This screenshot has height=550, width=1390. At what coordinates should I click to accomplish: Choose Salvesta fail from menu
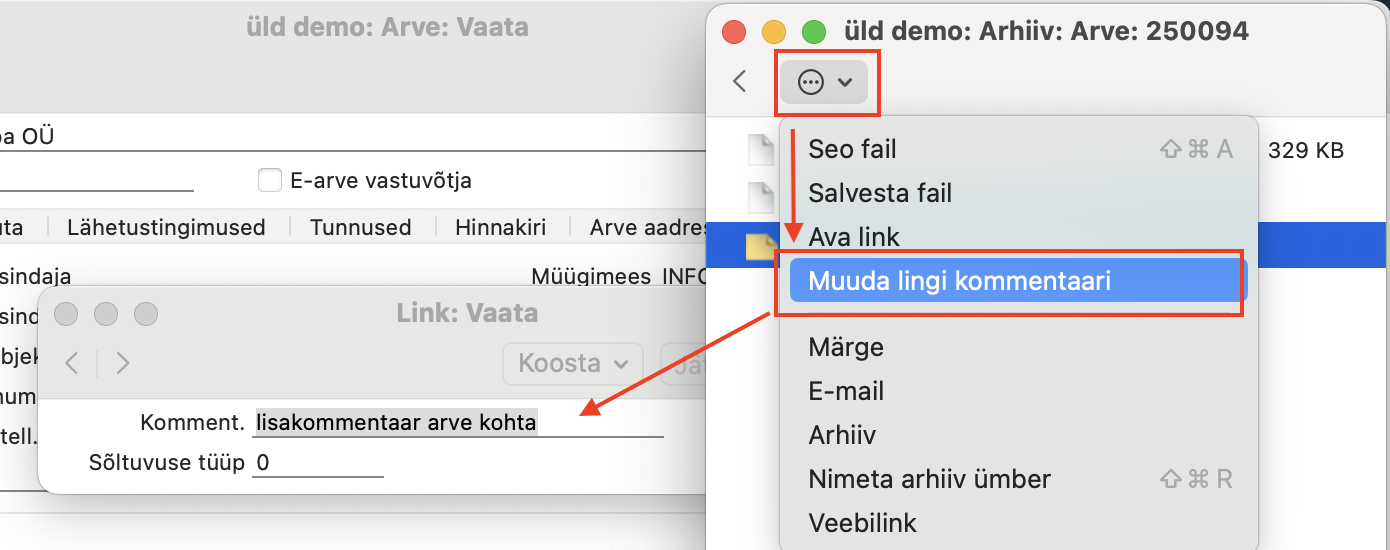click(880, 193)
